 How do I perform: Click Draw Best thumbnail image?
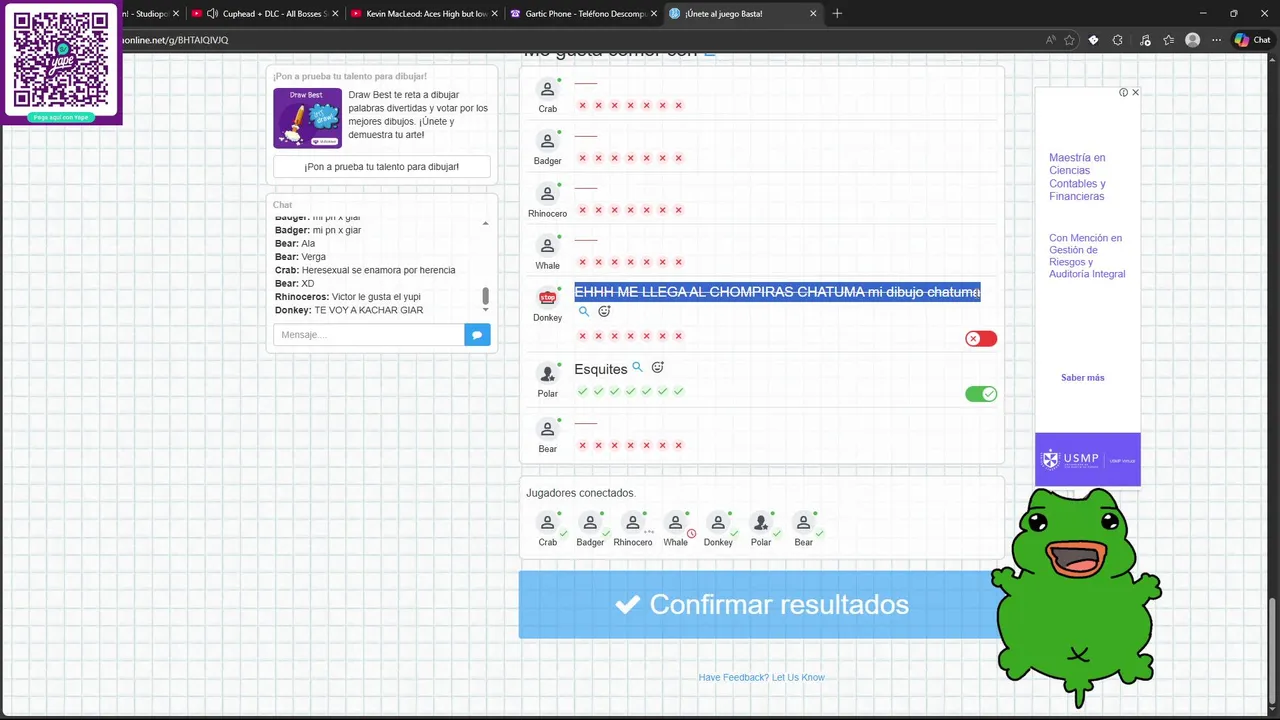308,119
